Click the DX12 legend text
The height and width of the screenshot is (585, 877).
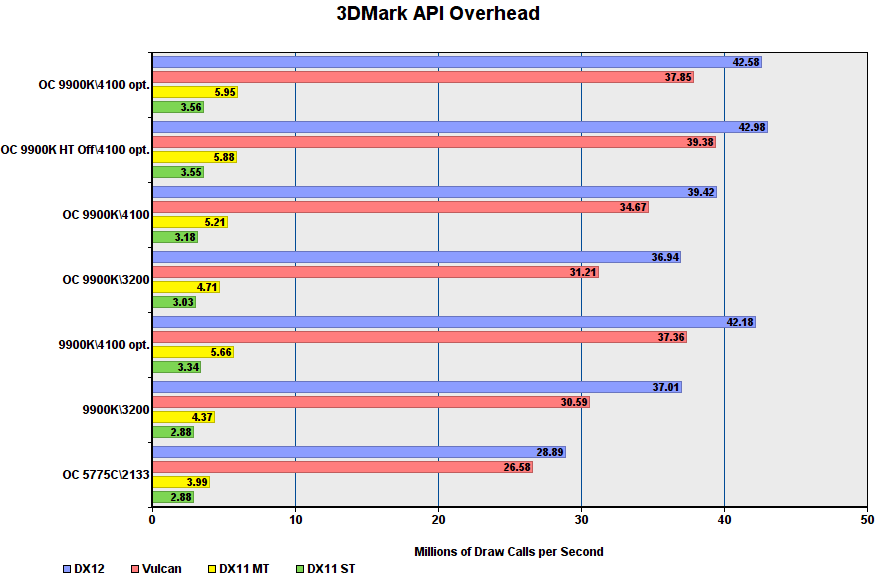(89, 569)
